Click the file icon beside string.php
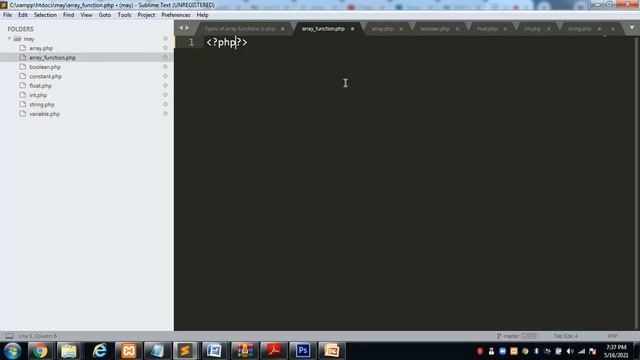The image size is (640, 360). coord(23,104)
